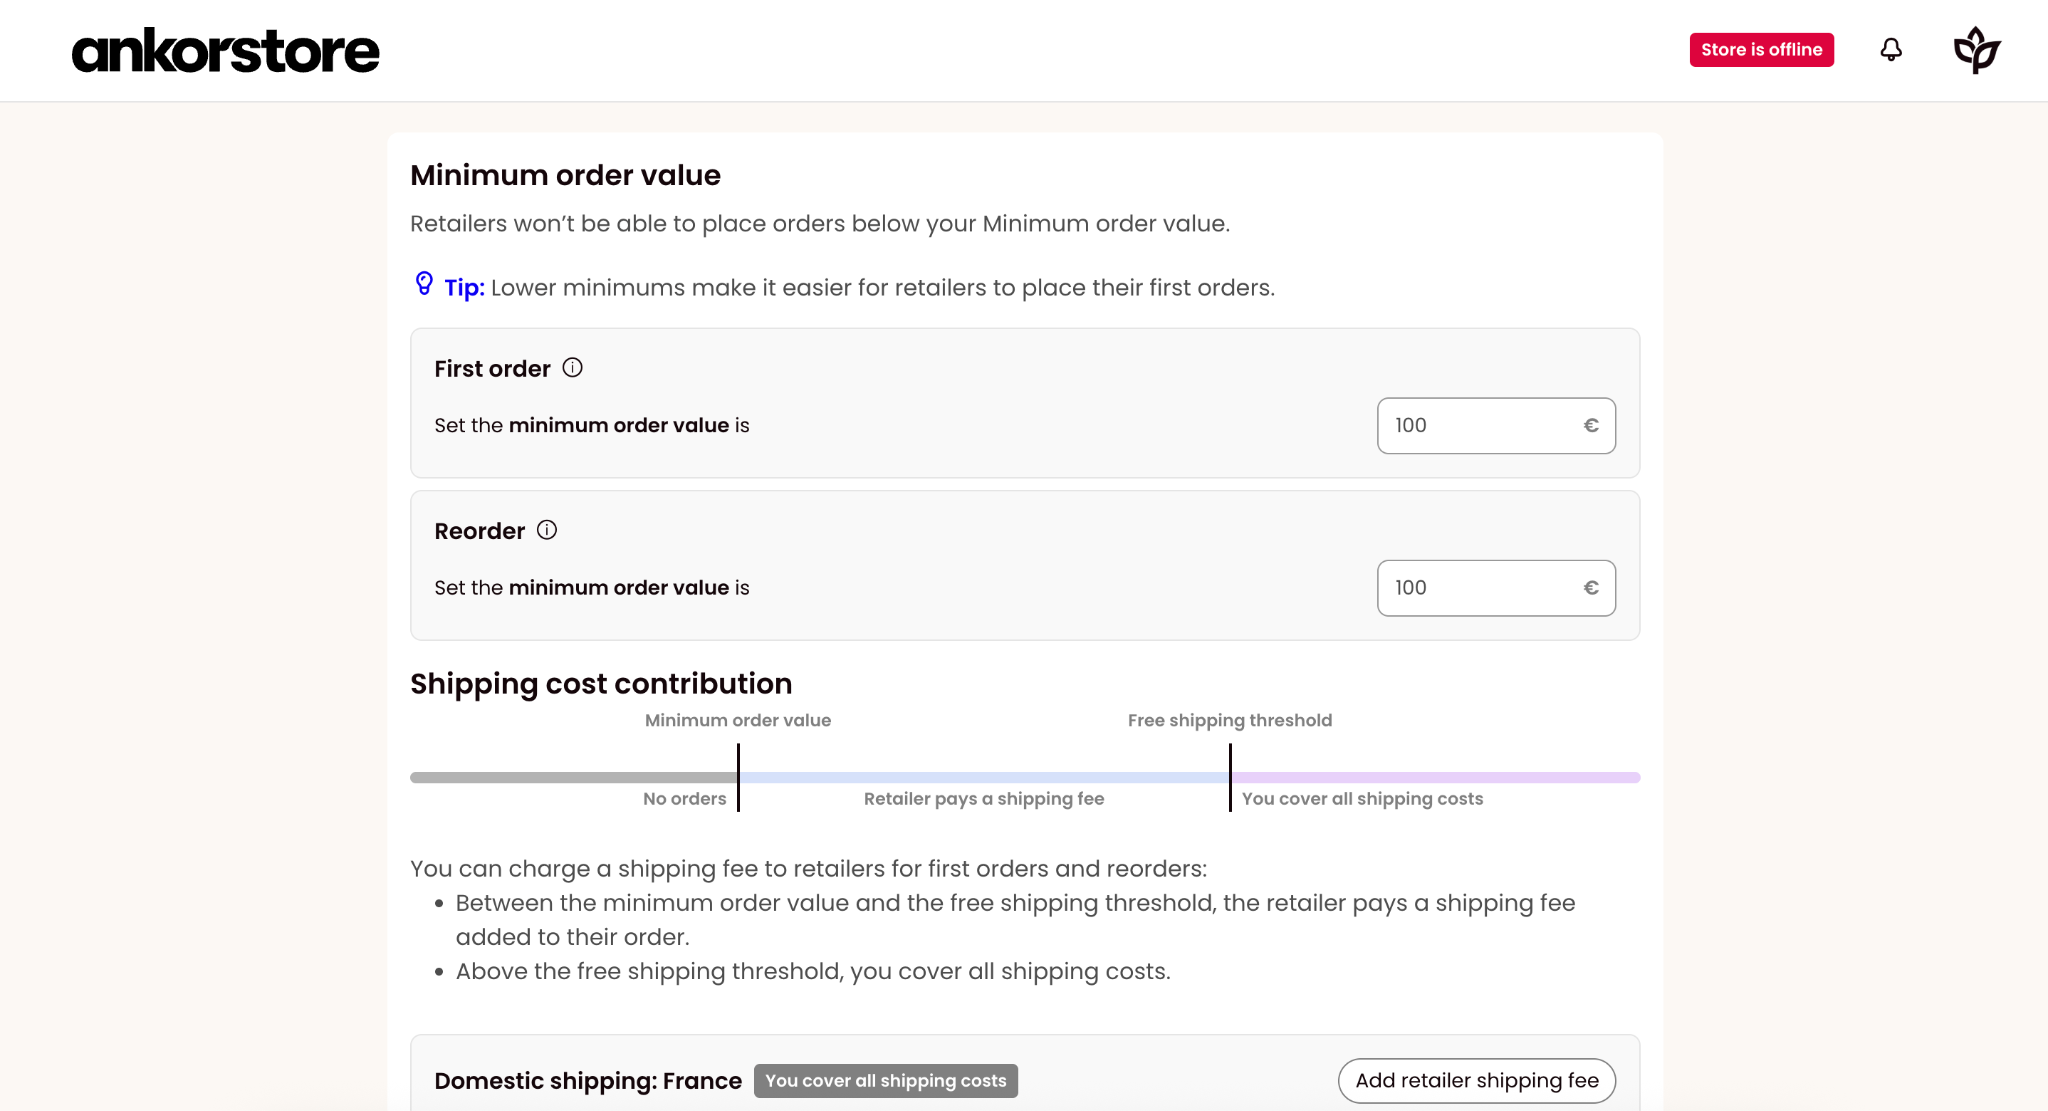Click the lightbulb Tip icon

pyautogui.click(x=424, y=284)
